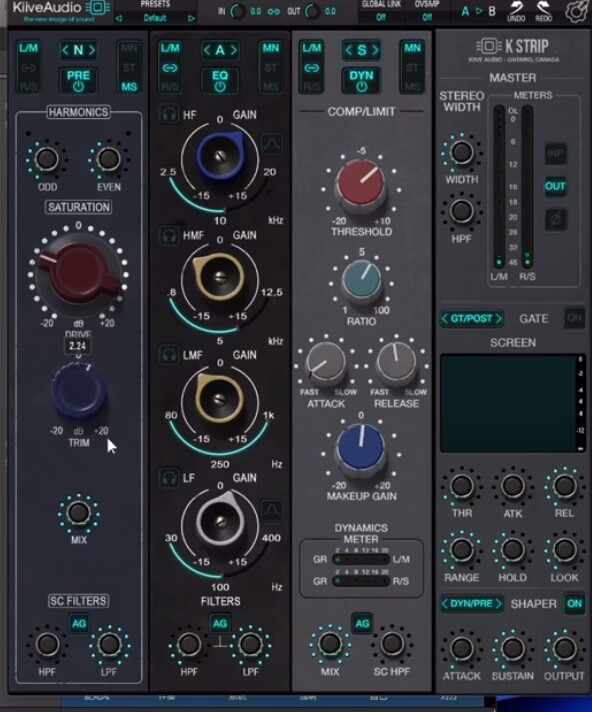Open the GT/POST routing selector
The image size is (592, 712).
tap(472, 318)
